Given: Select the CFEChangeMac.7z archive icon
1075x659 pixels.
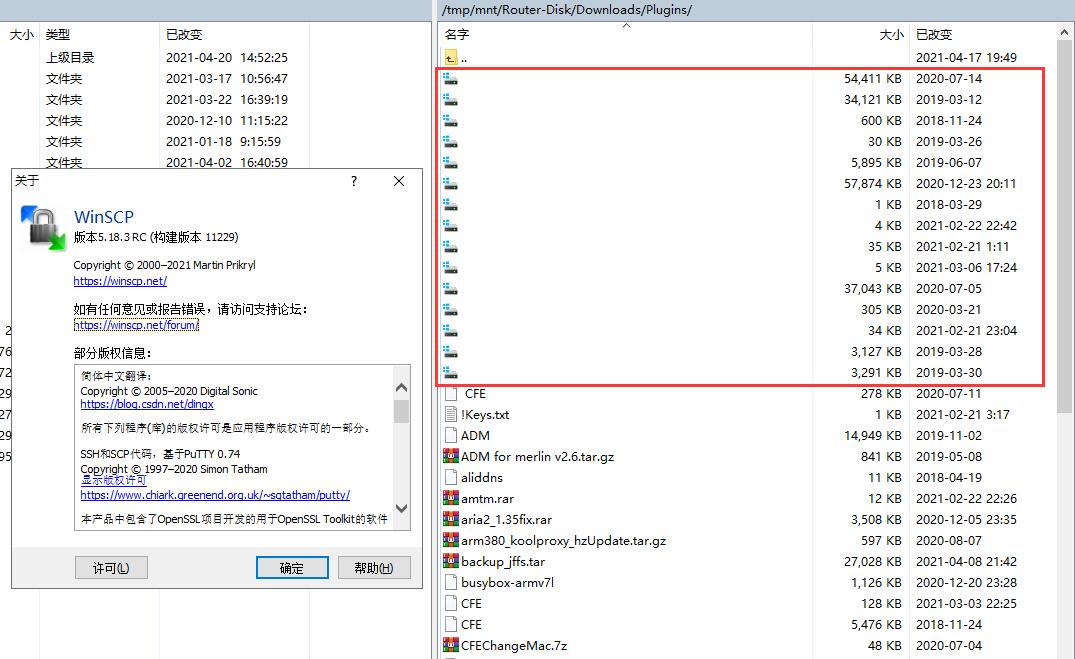Looking at the screenshot, I should click(451, 646).
